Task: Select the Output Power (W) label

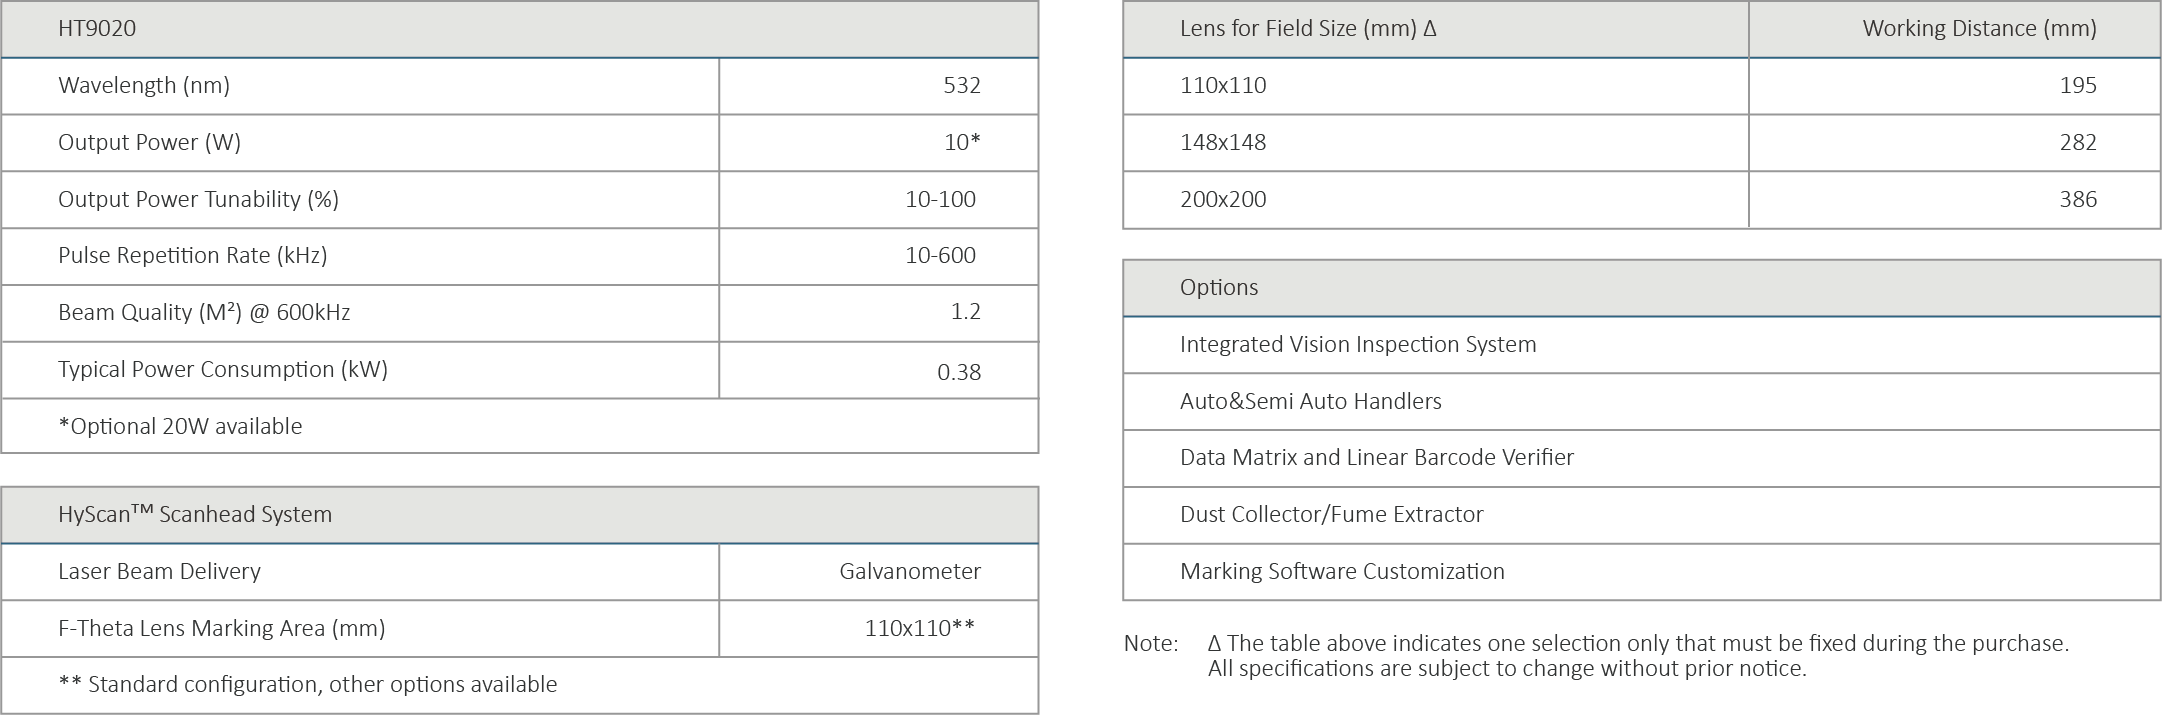Action: click(149, 142)
